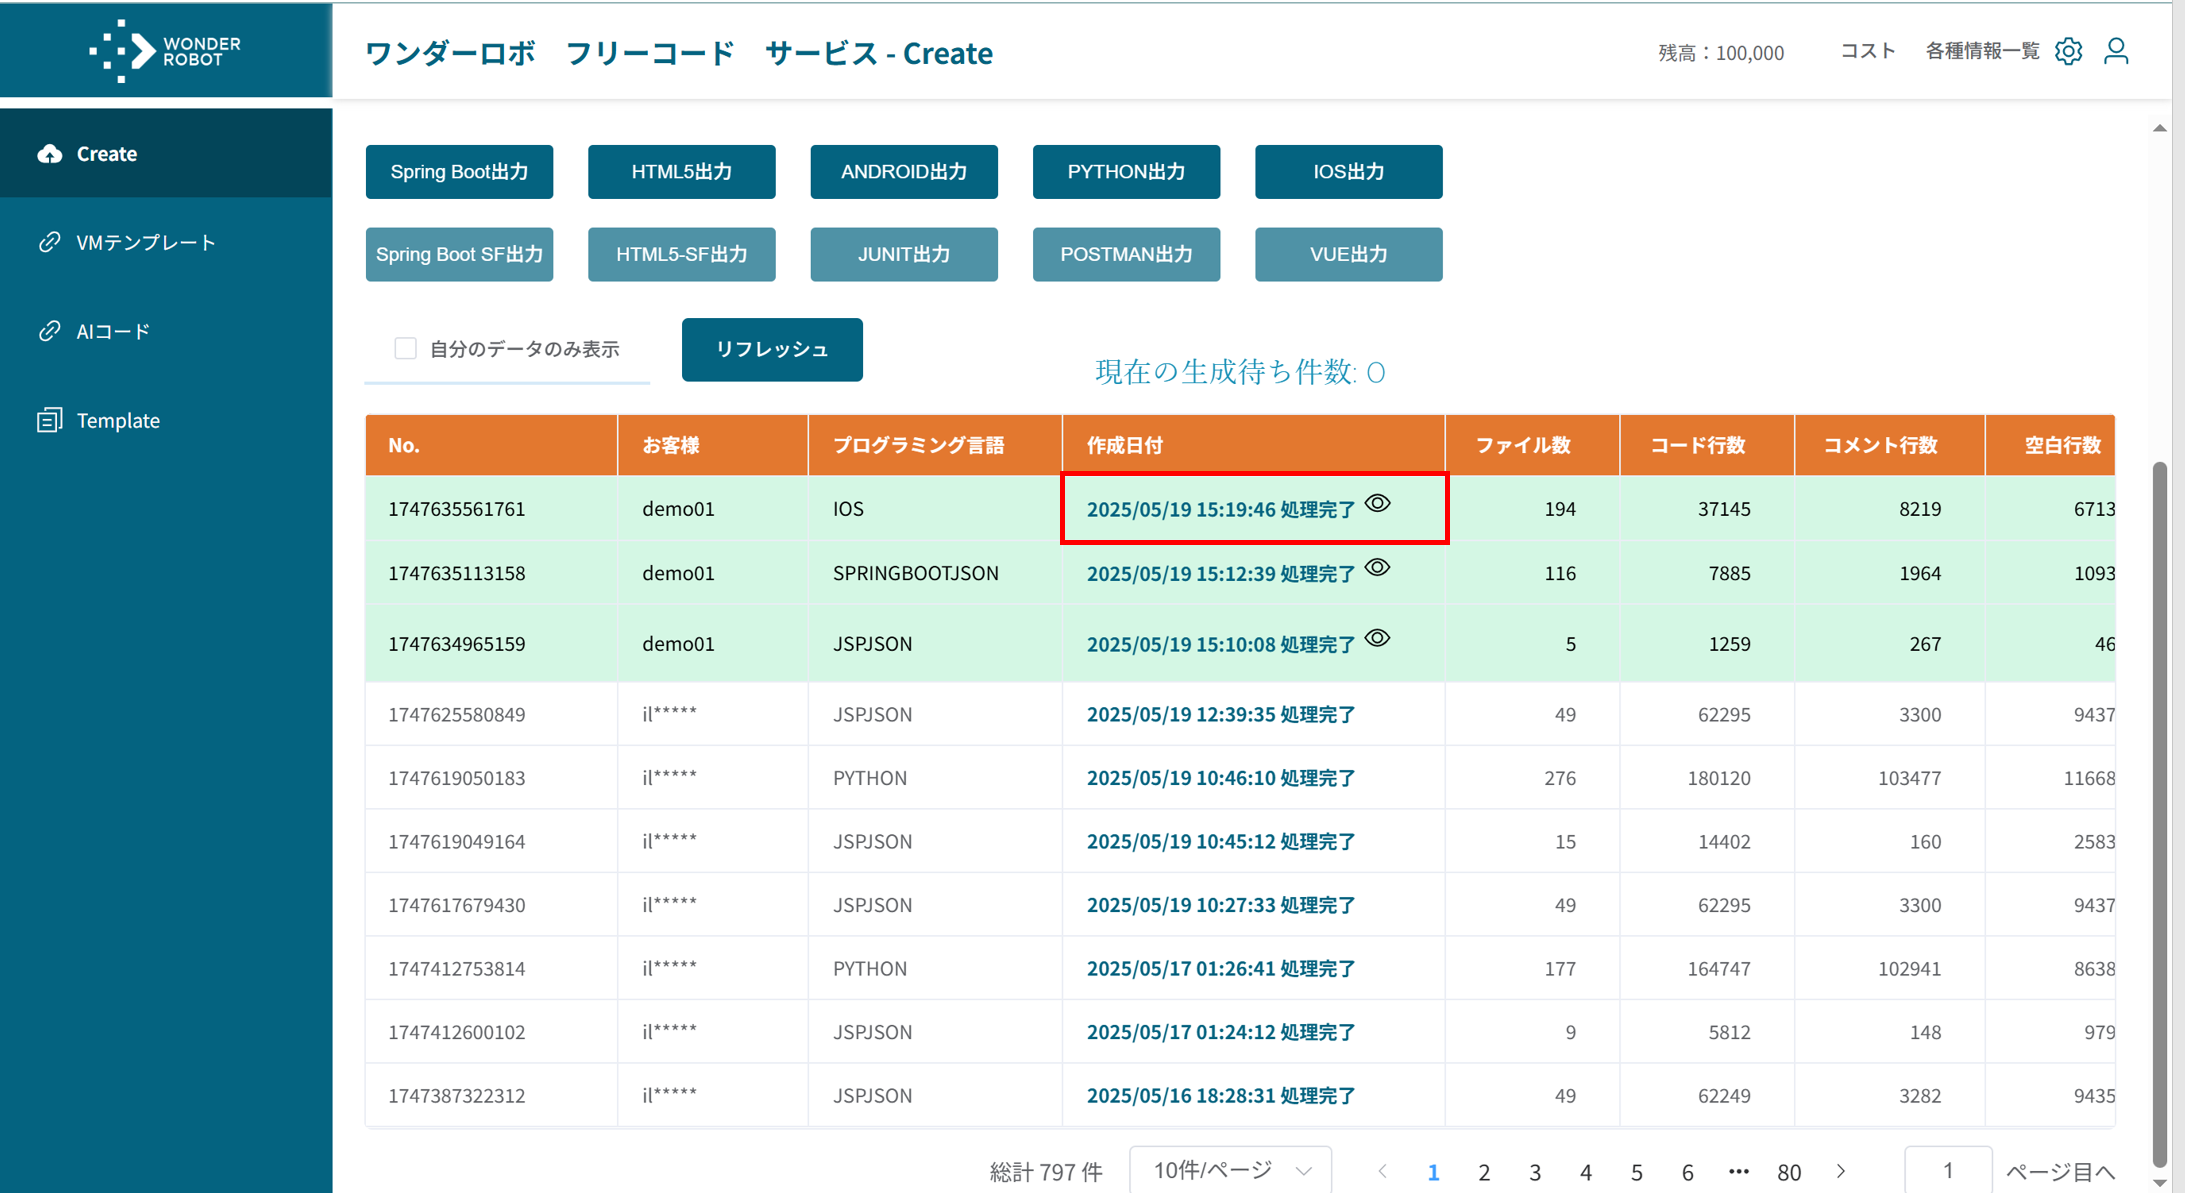Open 2025/05/19 10:27:33 処理完了 link

(1221, 905)
